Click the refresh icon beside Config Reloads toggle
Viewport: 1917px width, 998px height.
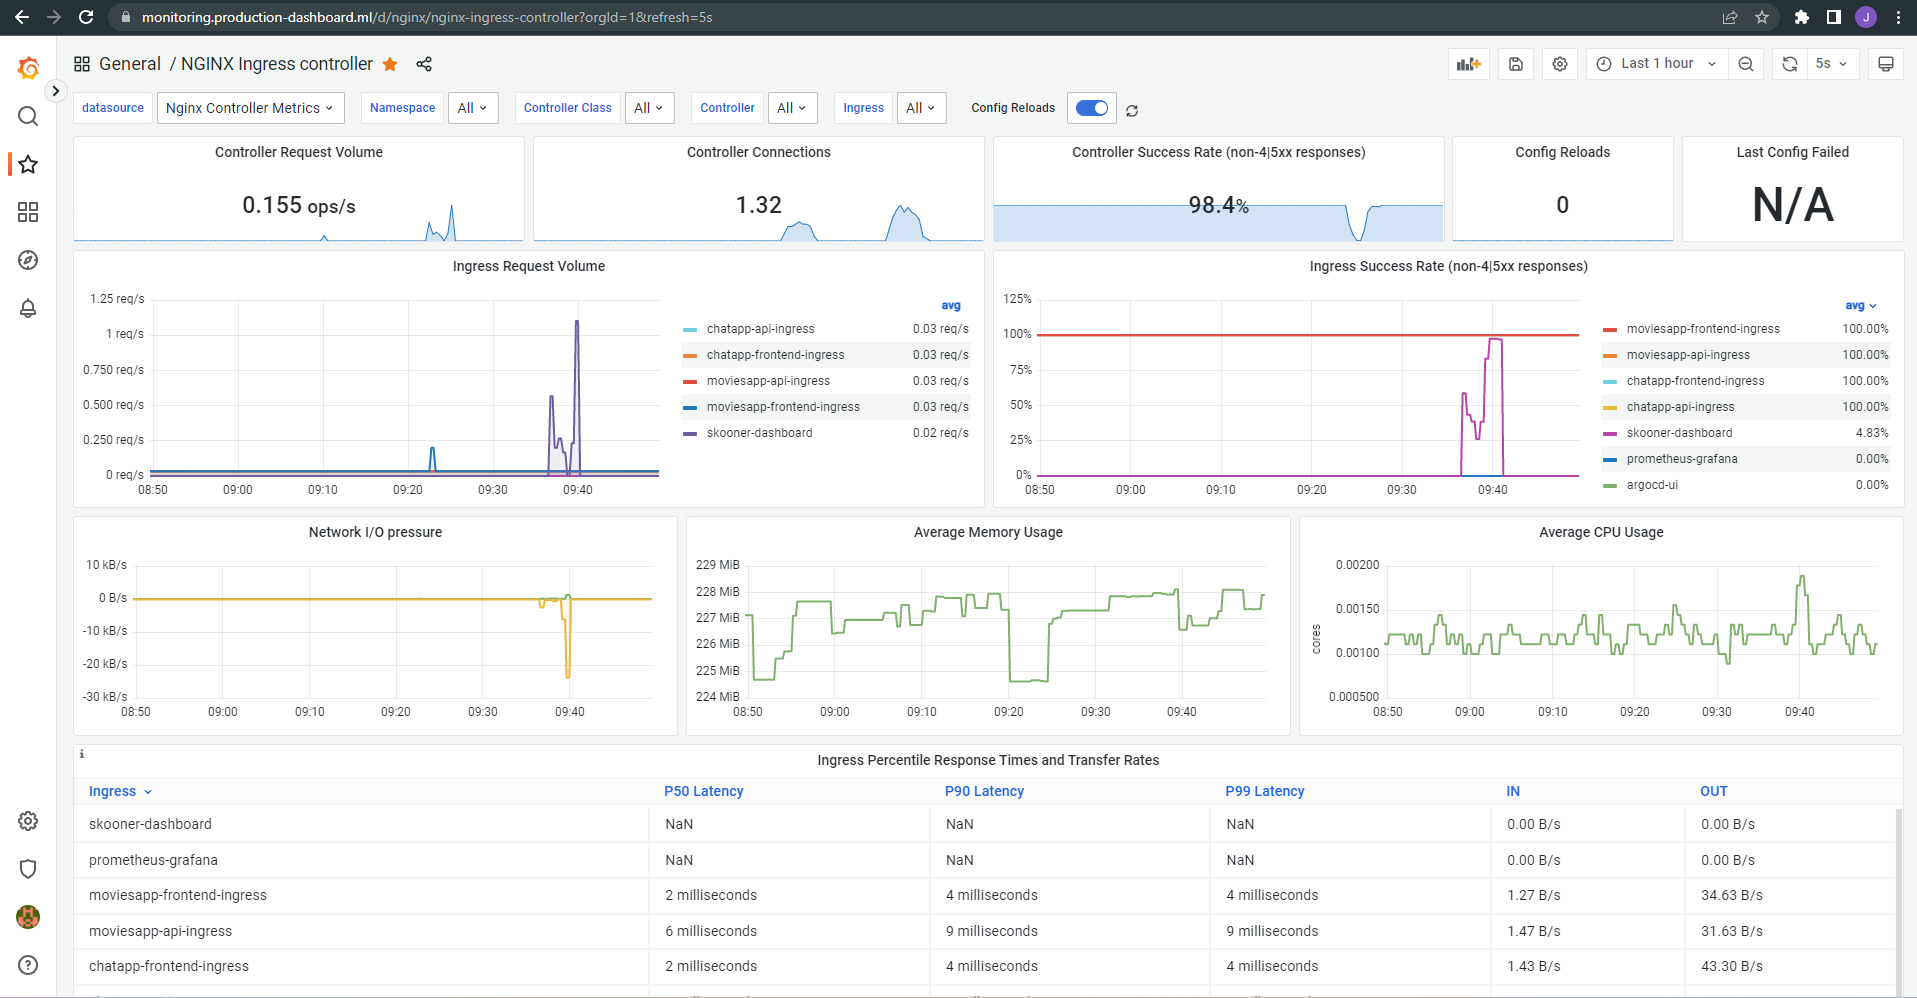1132,111
